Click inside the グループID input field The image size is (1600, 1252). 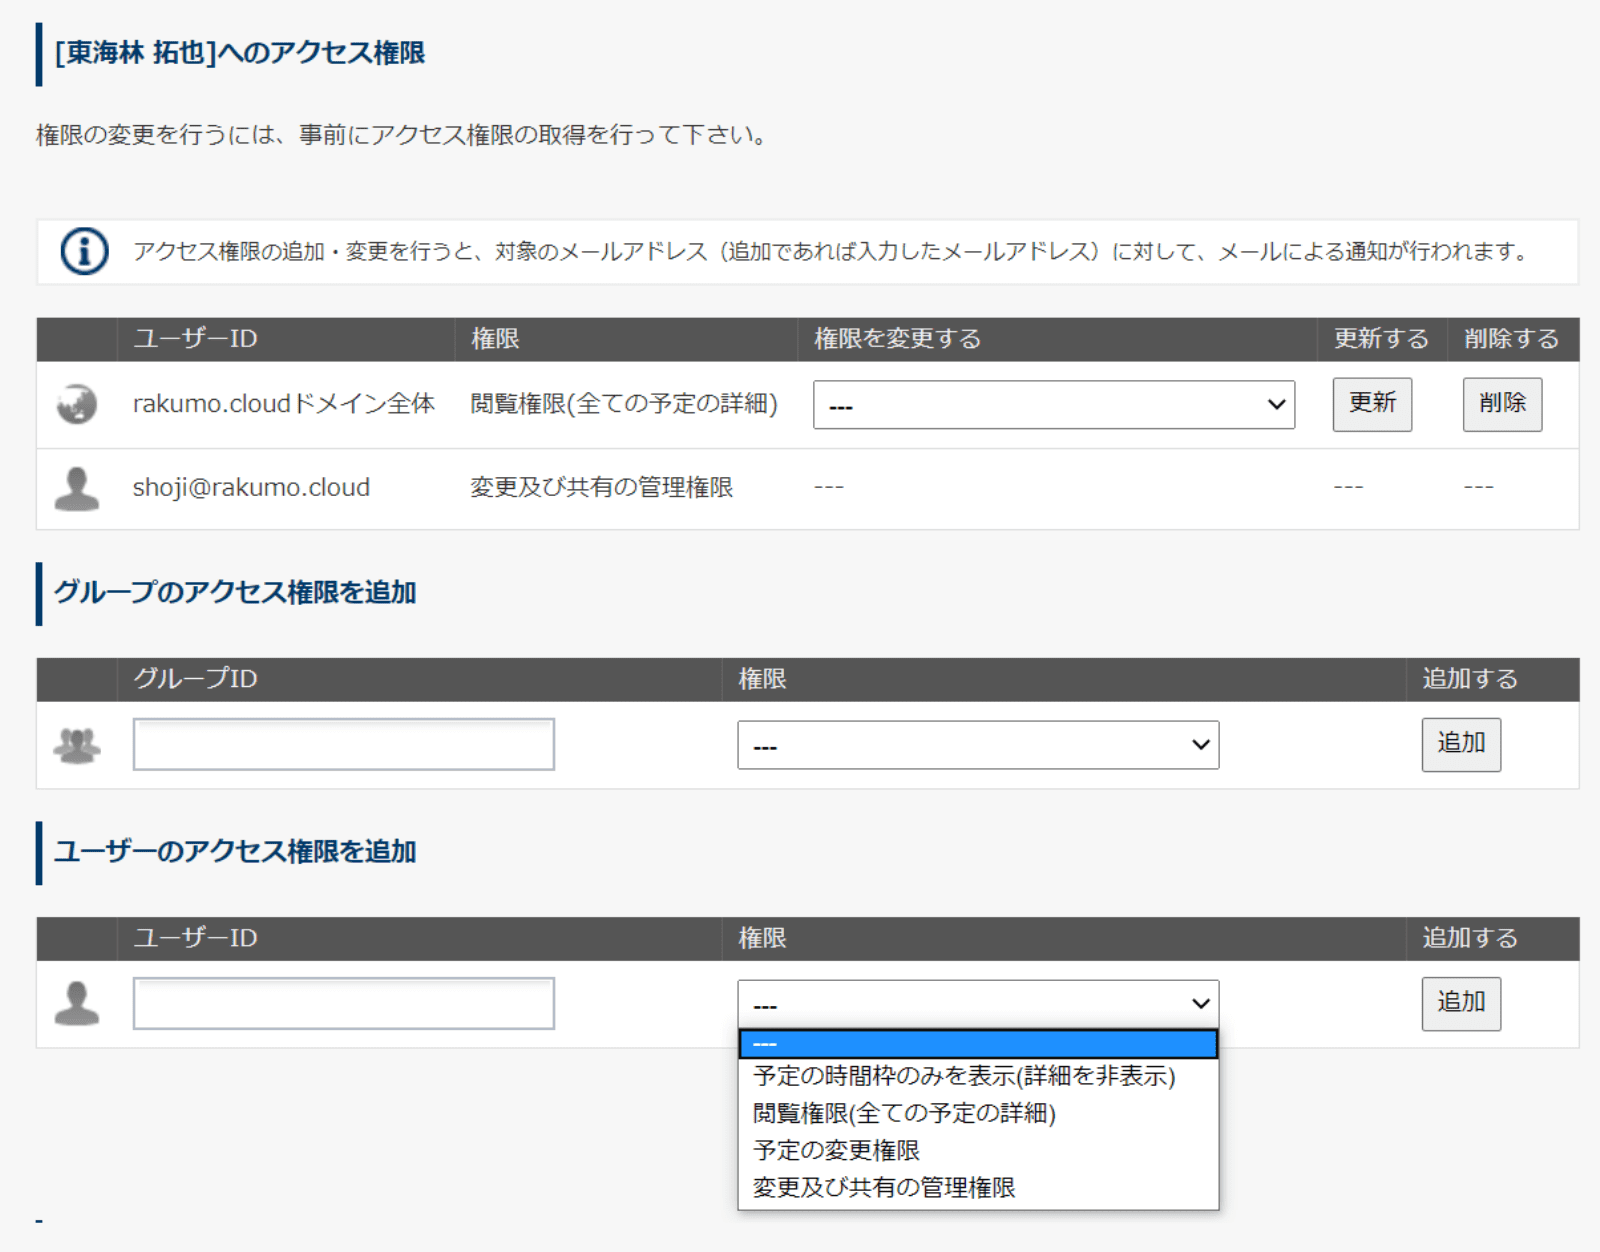[x=342, y=744]
